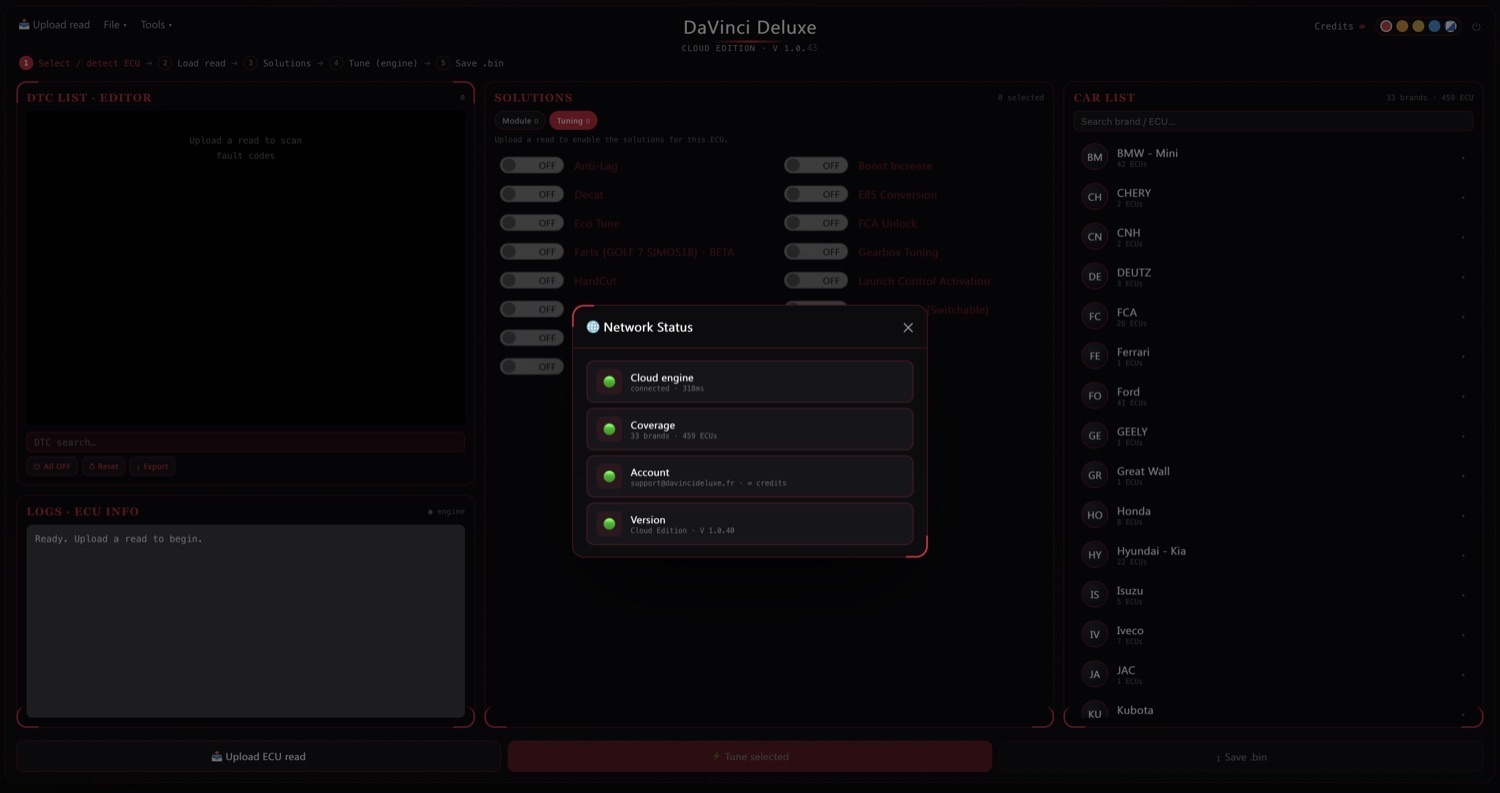Screen dimensions: 1500x793
Task: Toggle the Gearbox Tuning switch
Action: click(816, 252)
